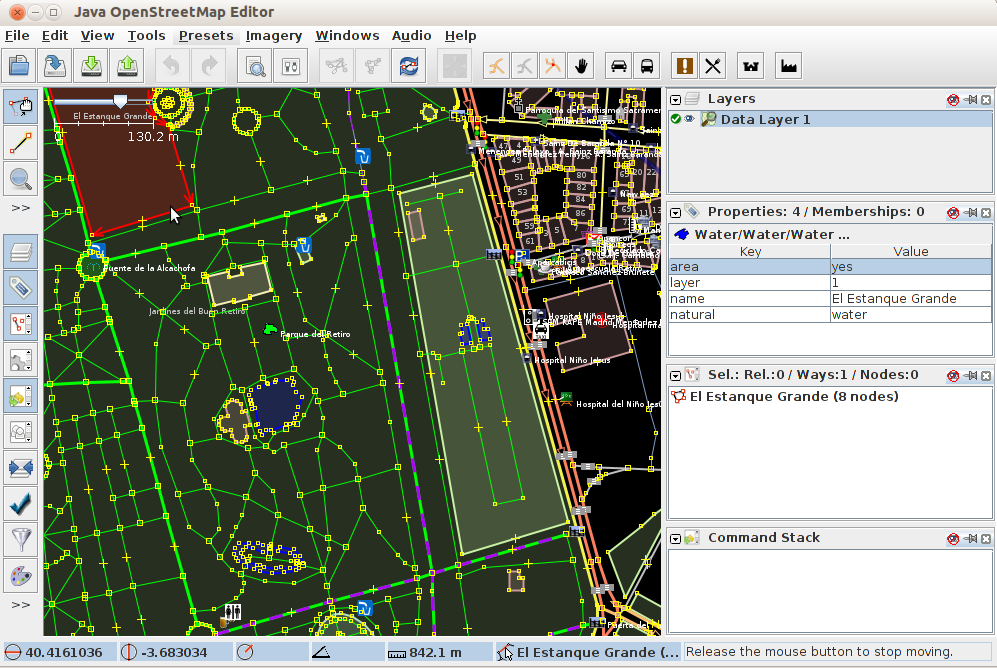This screenshot has height=668, width=997.
Task: Click the Download map data icon
Action: [x=91, y=66]
